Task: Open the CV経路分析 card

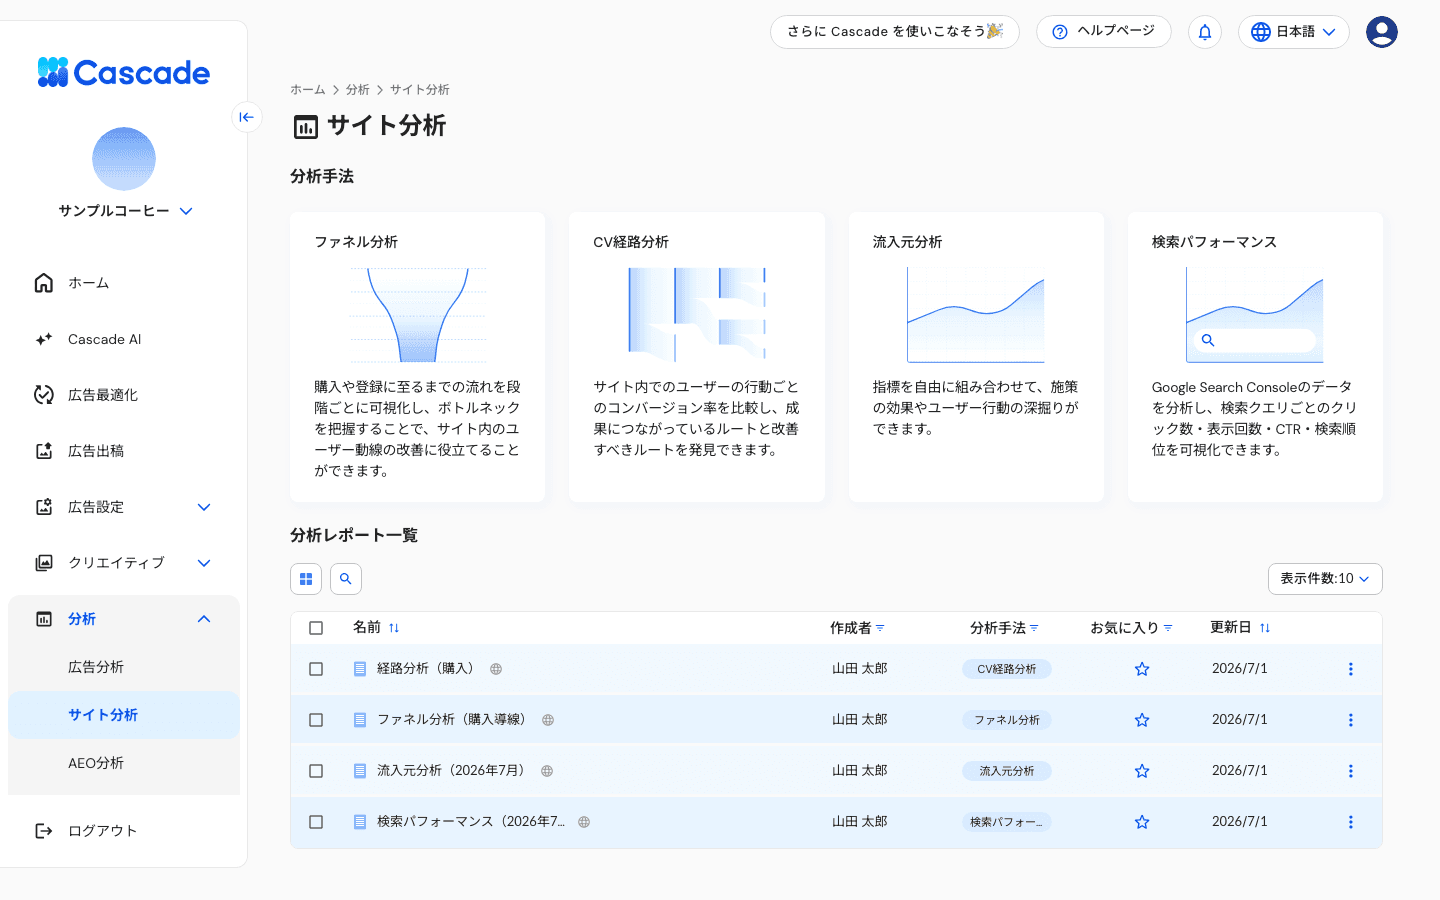Action: pos(697,357)
